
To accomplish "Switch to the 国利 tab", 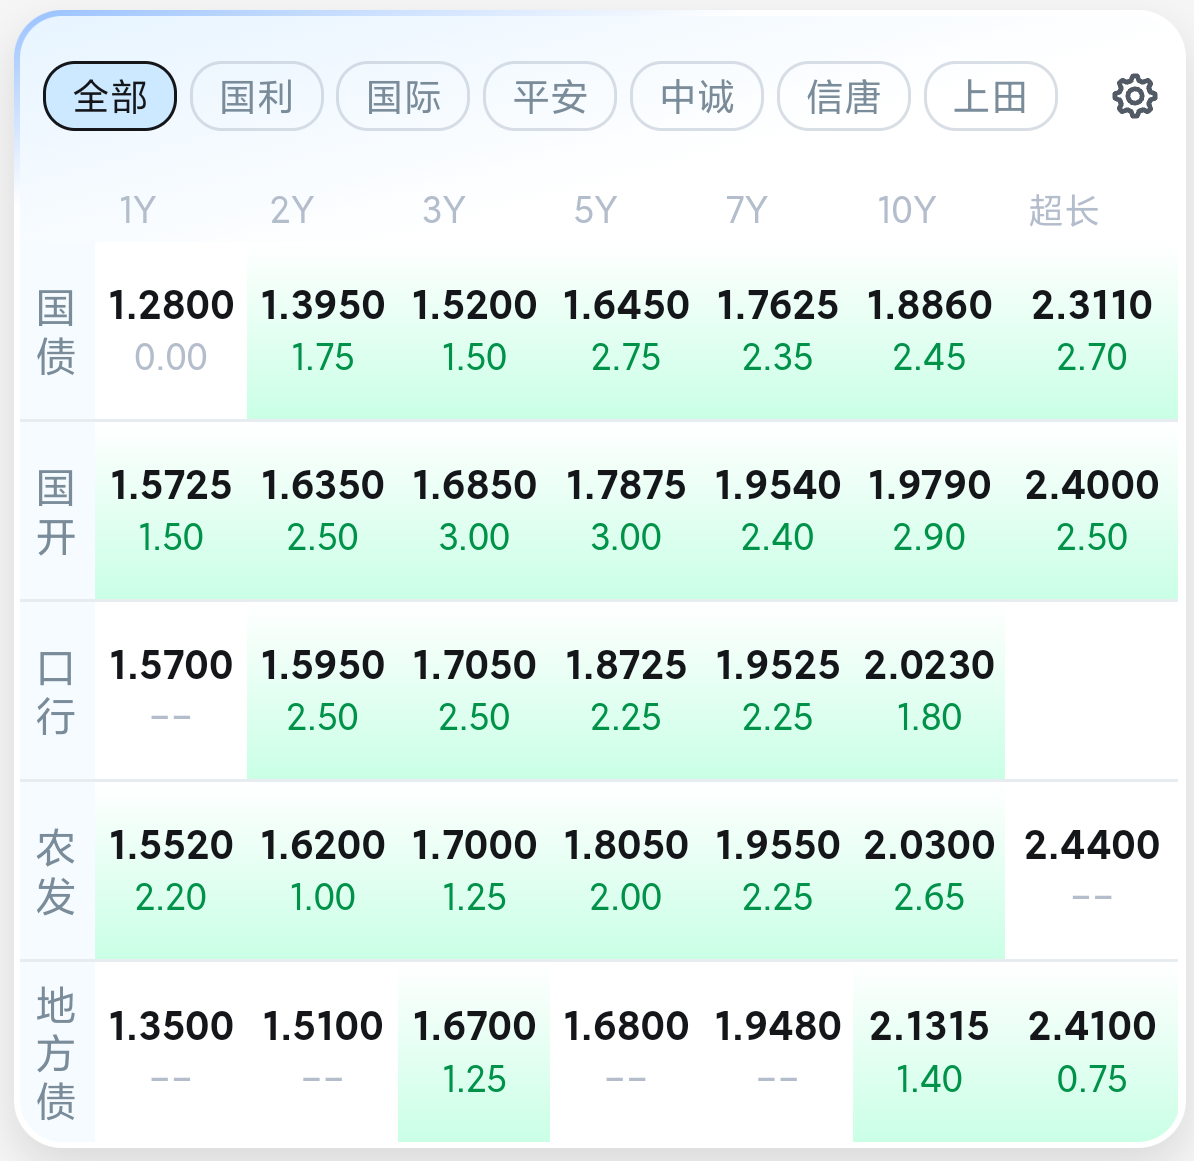I will pyautogui.click(x=257, y=97).
